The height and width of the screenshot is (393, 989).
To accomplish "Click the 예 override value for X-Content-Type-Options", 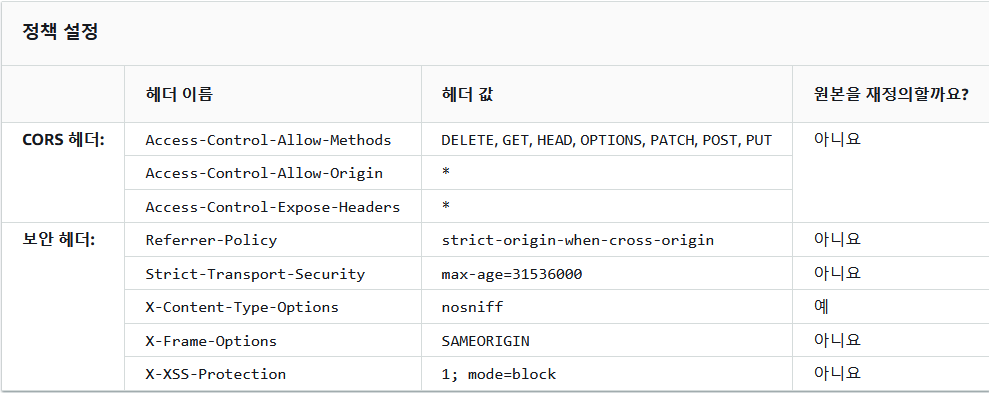I will (821, 307).
